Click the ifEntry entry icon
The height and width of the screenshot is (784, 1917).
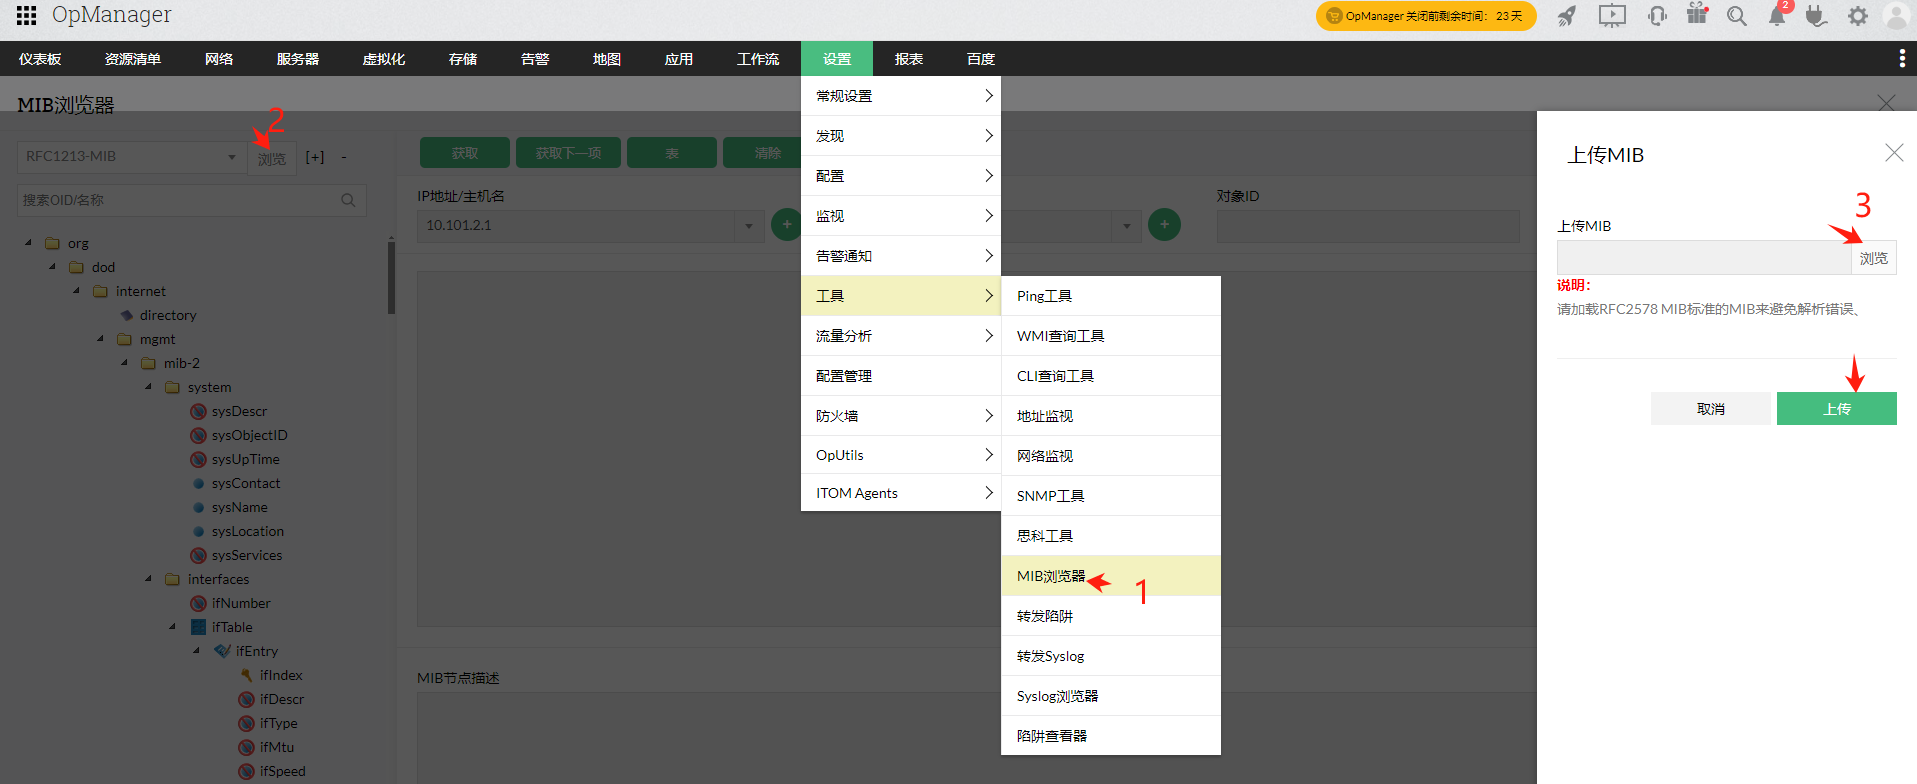click(222, 651)
